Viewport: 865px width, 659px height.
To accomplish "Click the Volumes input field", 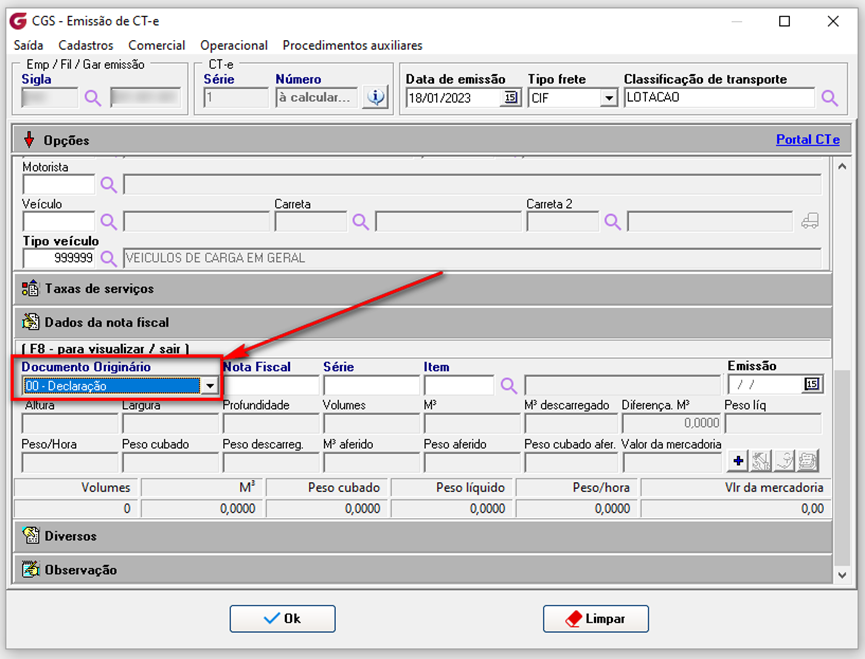I will coord(371,424).
